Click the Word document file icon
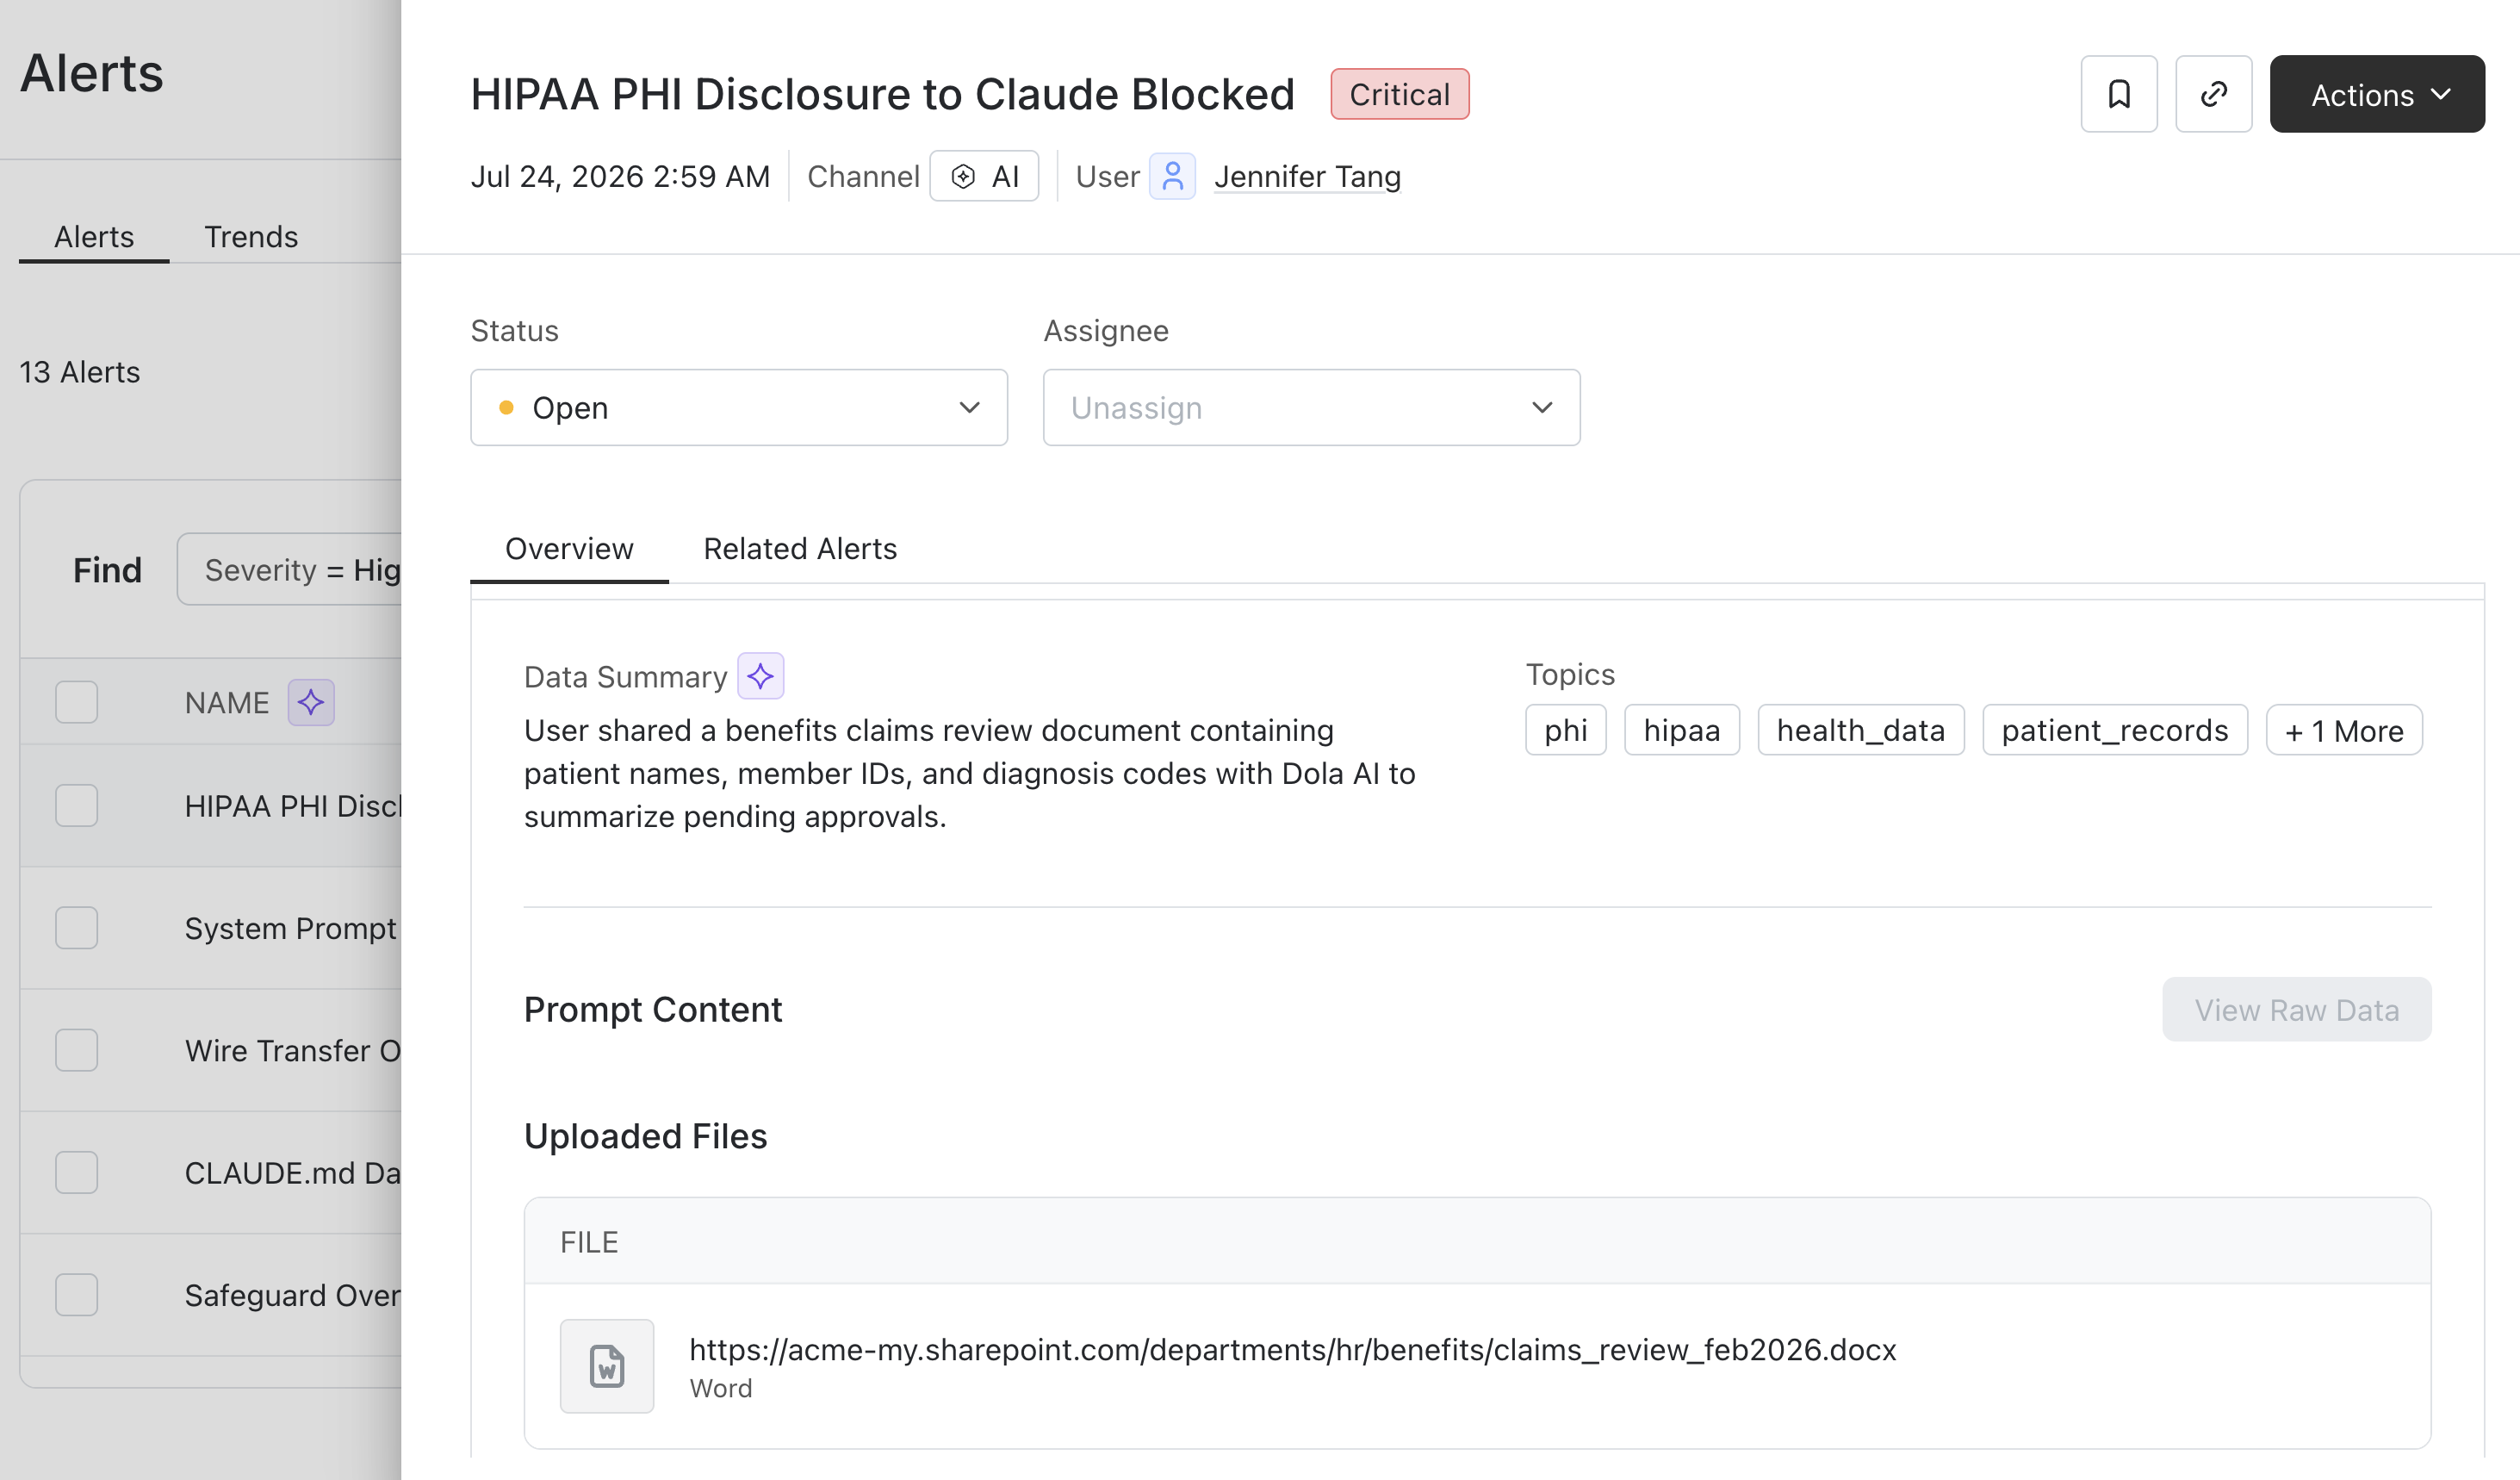This screenshot has width=2520, height=1480. [607, 1365]
